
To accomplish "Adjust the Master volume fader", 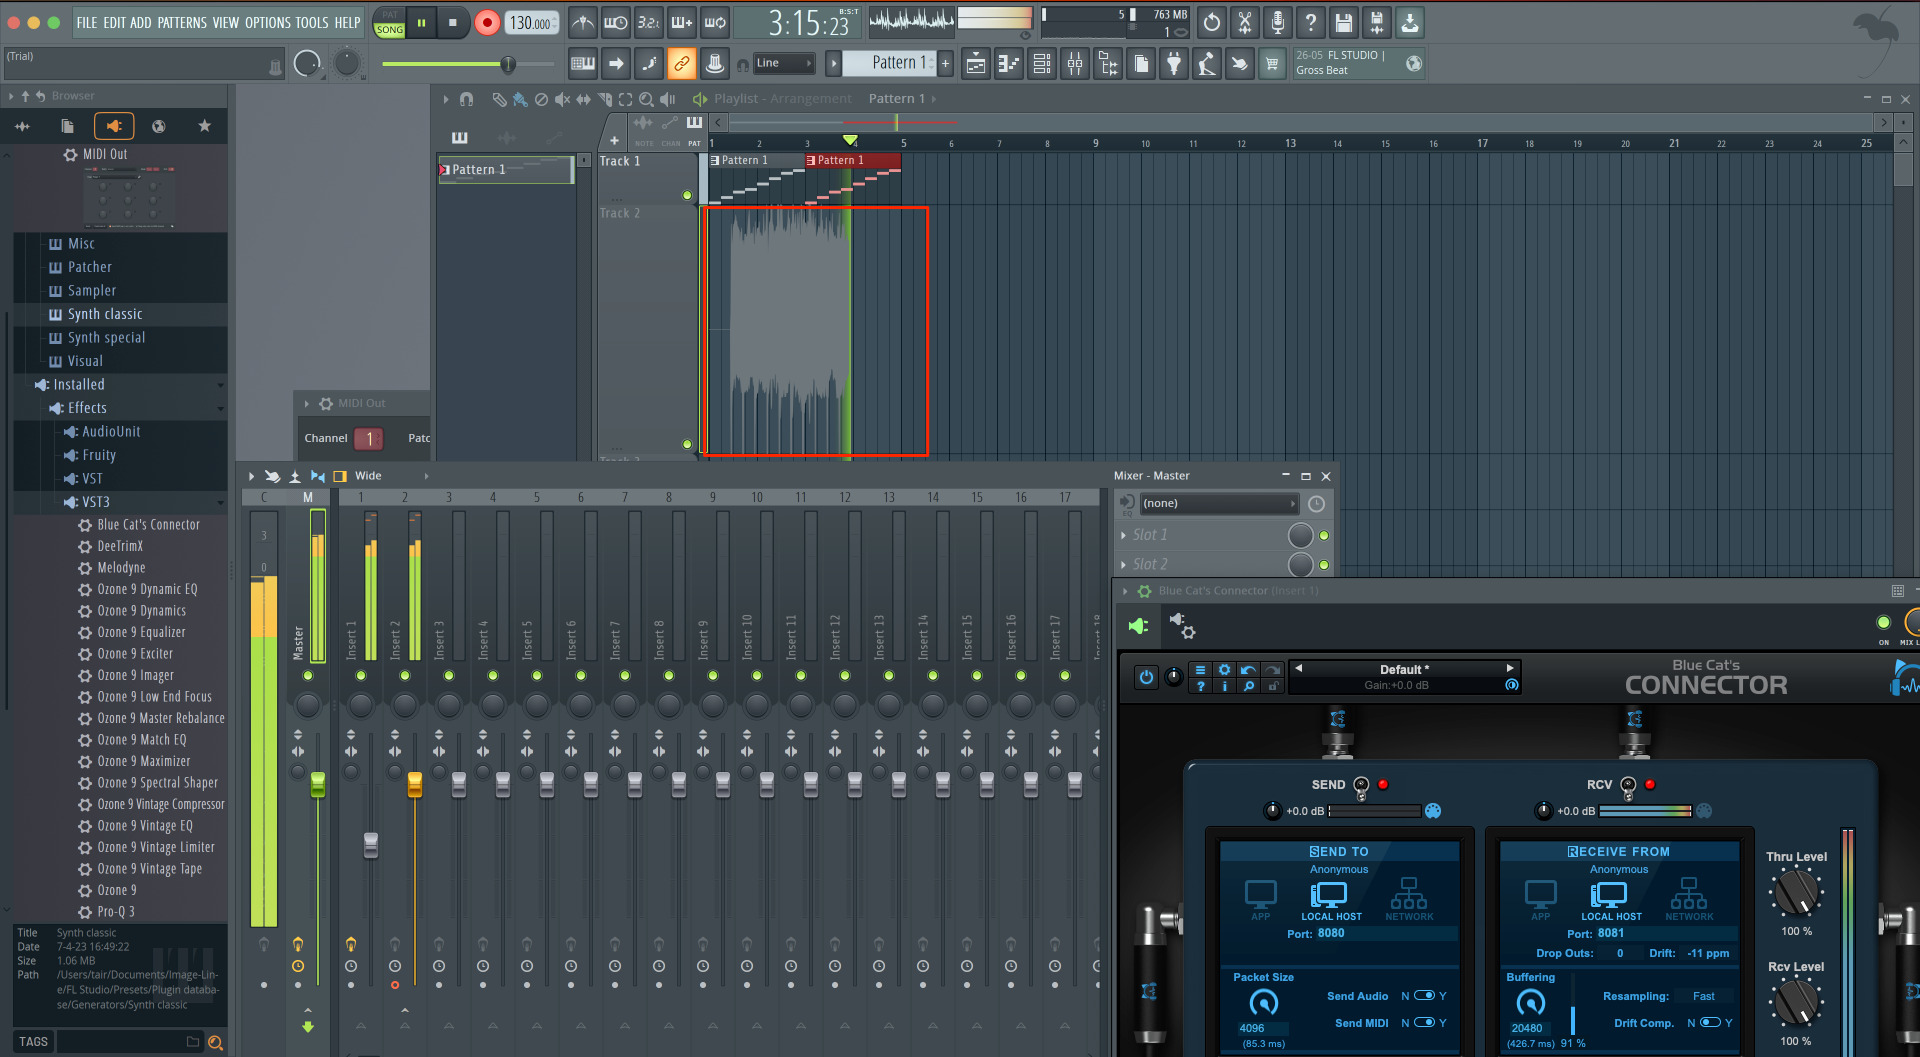I will pyautogui.click(x=318, y=785).
